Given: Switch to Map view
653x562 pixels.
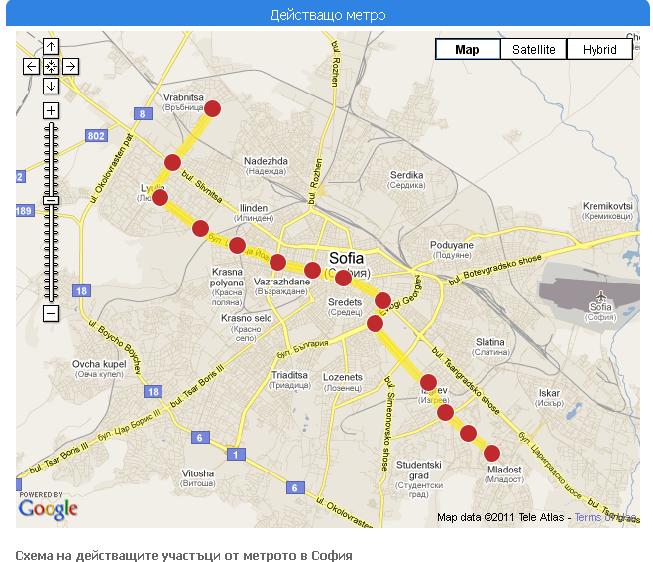Looking at the screenshot, I should 467,49.
